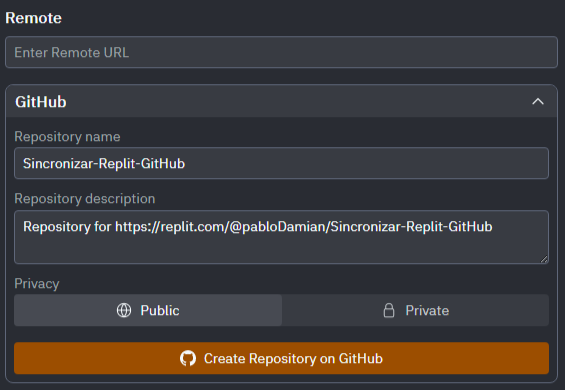Click the Enter Remote URL field
Image resolution: width=565 pixels, height=390 pixels.
[x=281, y=52]
